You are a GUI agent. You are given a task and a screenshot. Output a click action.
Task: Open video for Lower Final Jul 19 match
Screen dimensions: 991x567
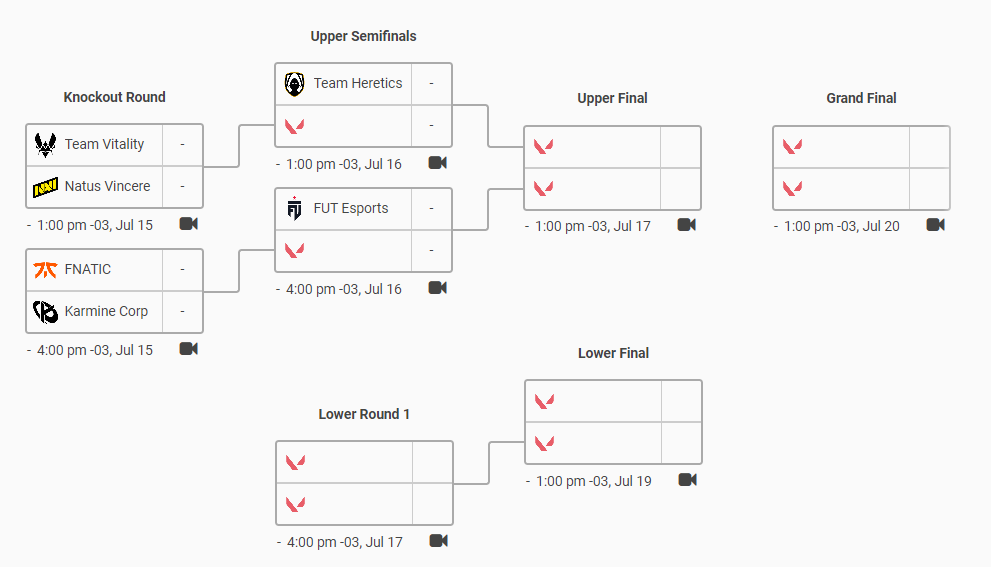coord(687,480)
